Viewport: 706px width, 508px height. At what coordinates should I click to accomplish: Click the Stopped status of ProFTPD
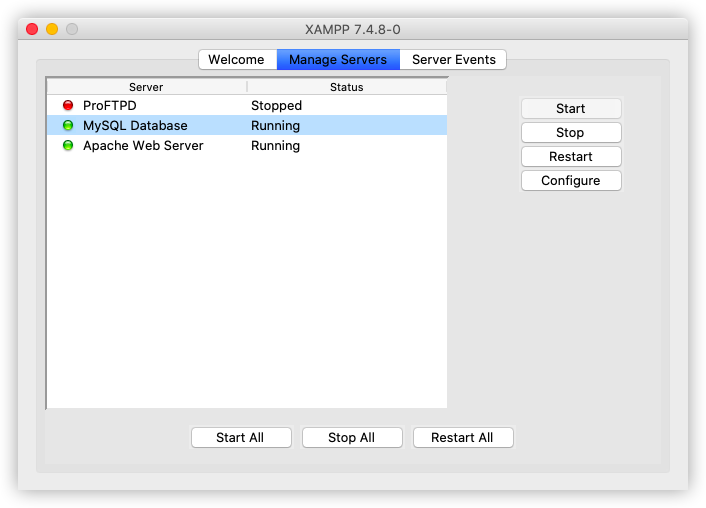(x=276, y=105)
